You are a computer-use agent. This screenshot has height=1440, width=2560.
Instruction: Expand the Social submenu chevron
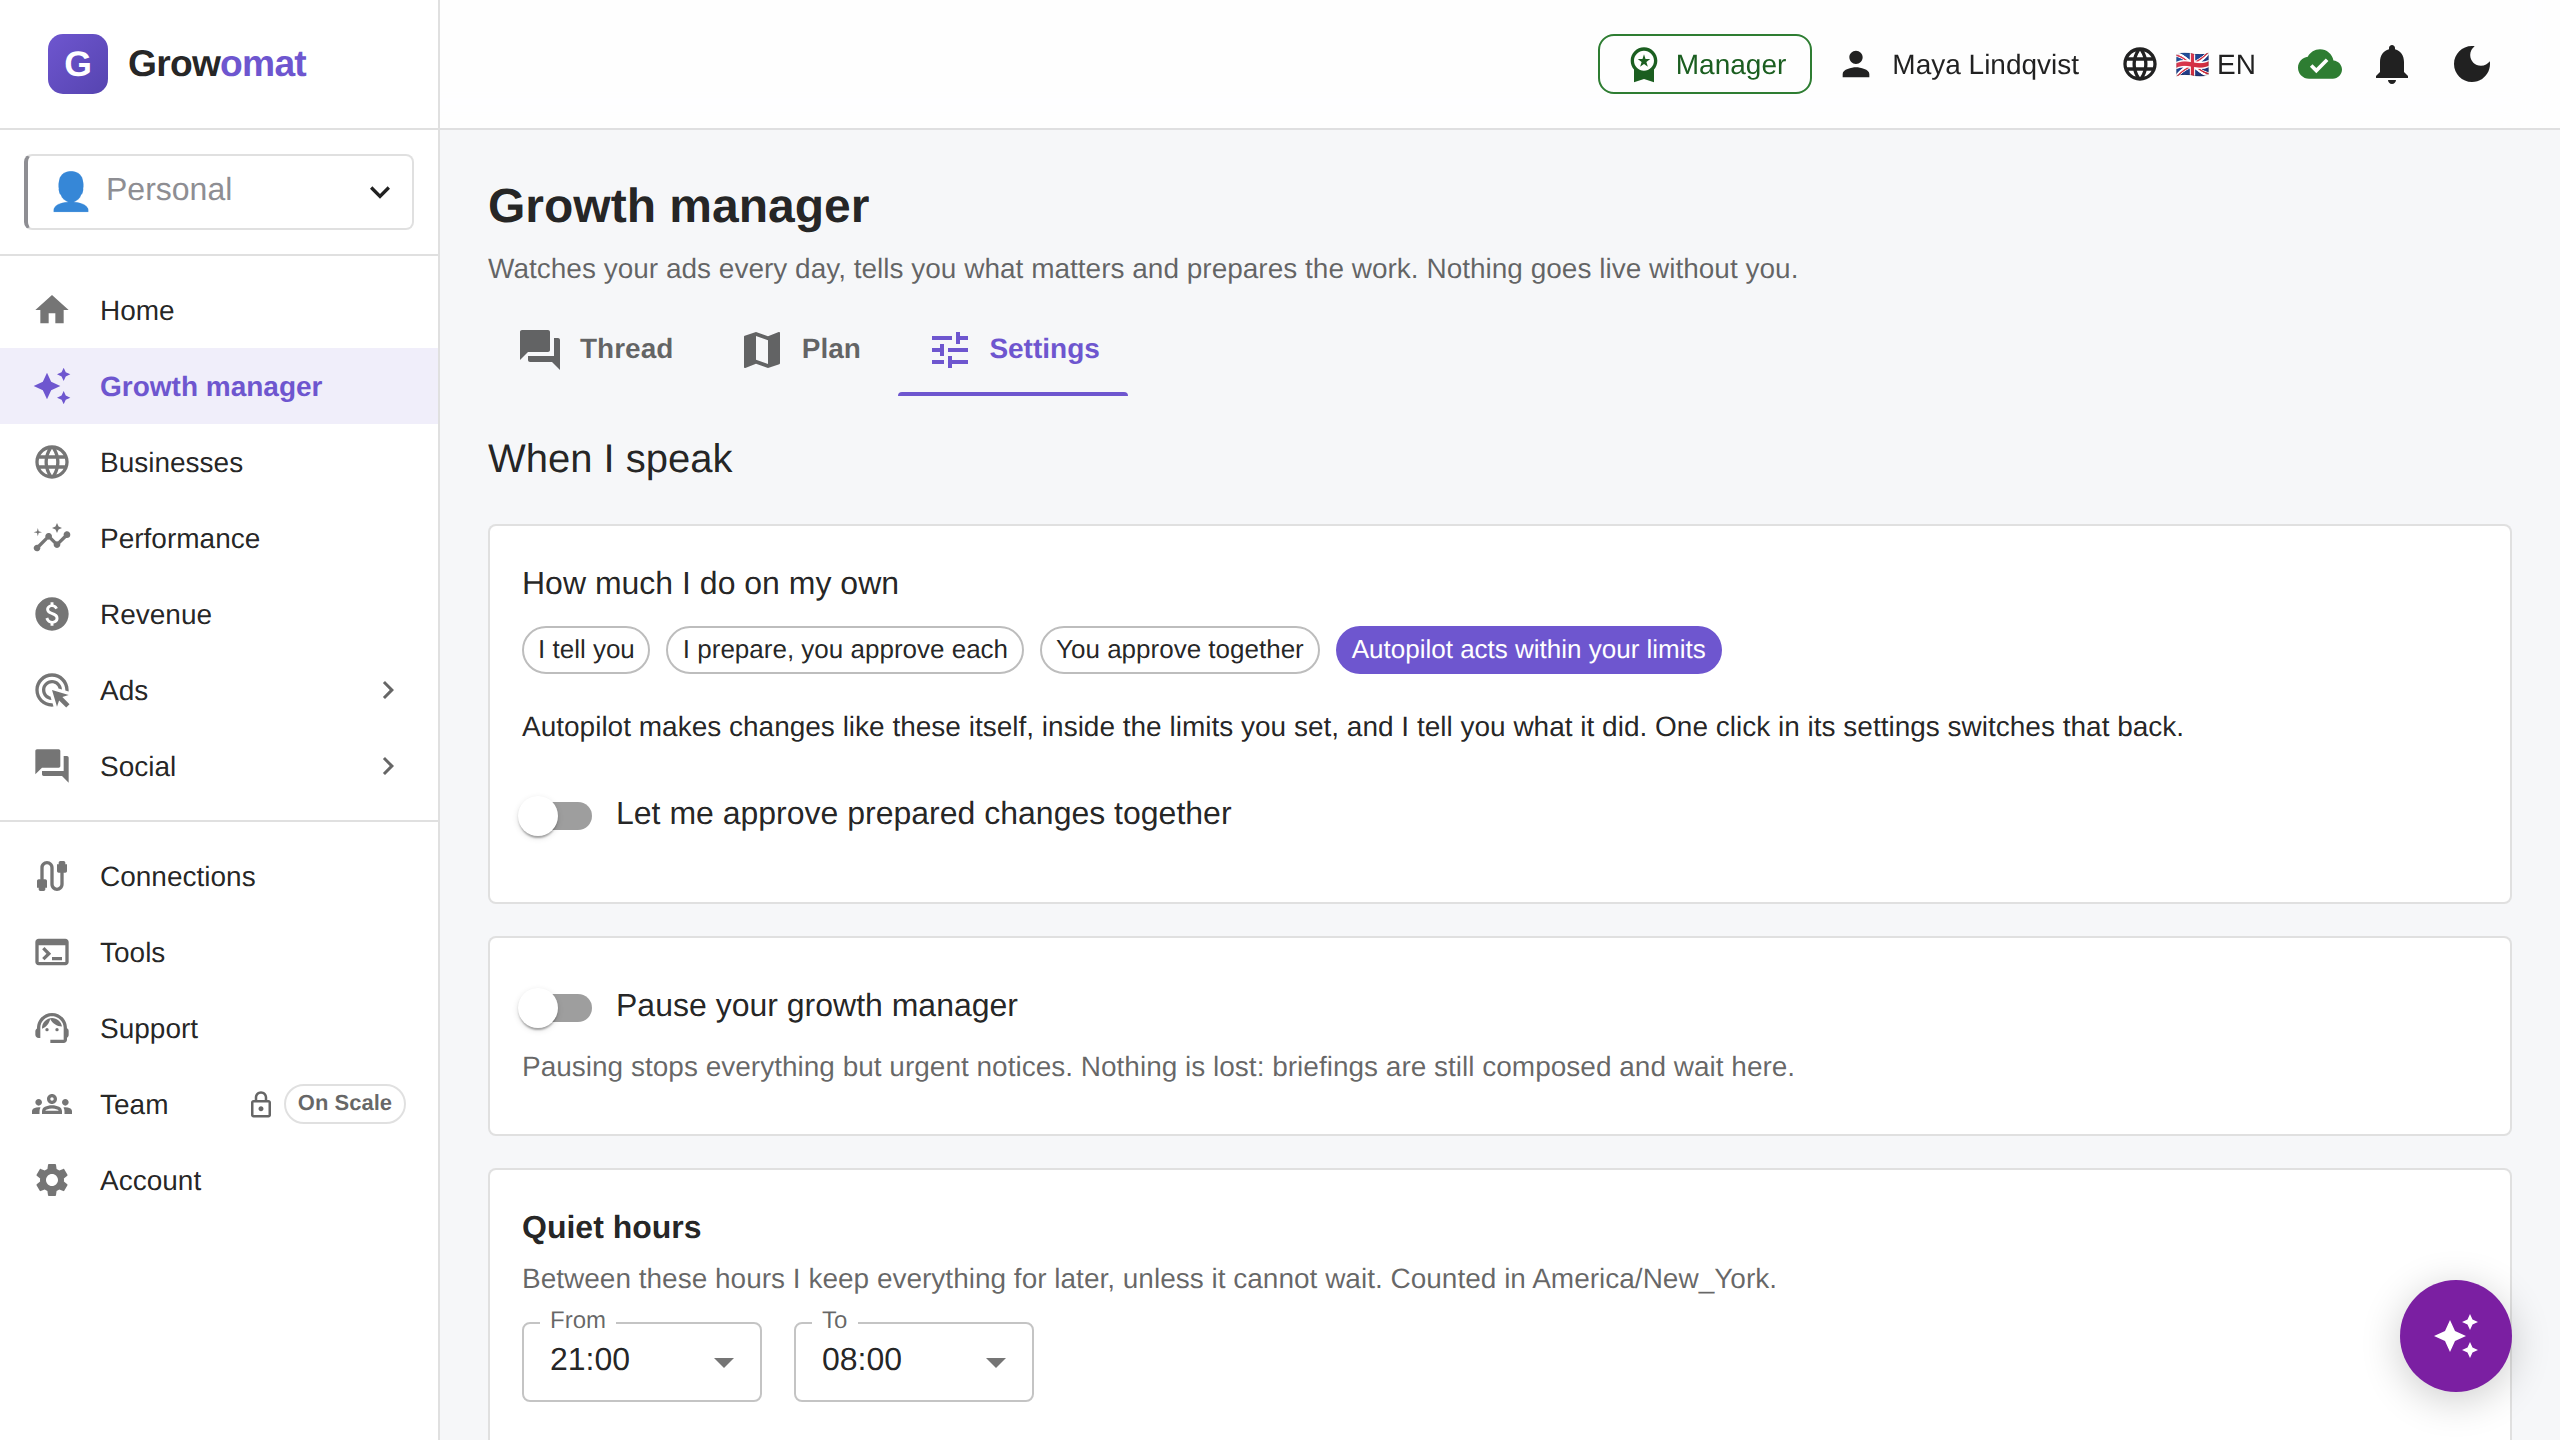tap(388, 767)
